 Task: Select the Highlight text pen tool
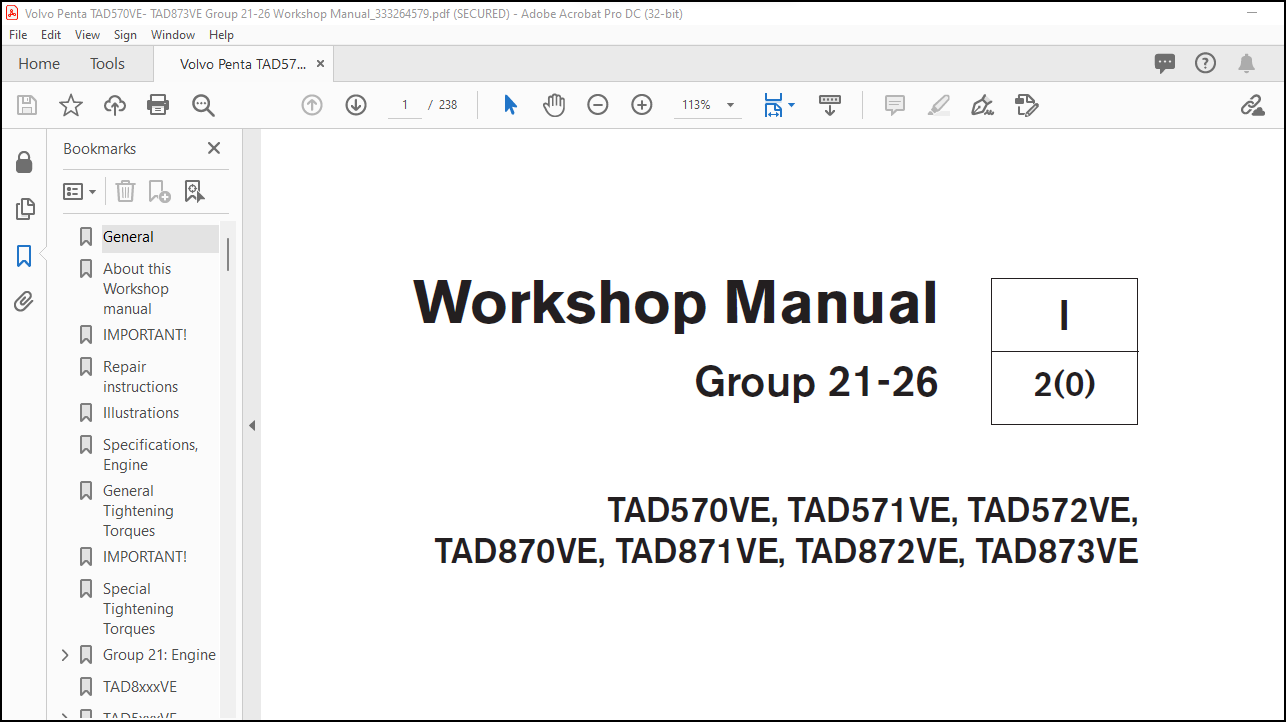[x=938, y=105]
